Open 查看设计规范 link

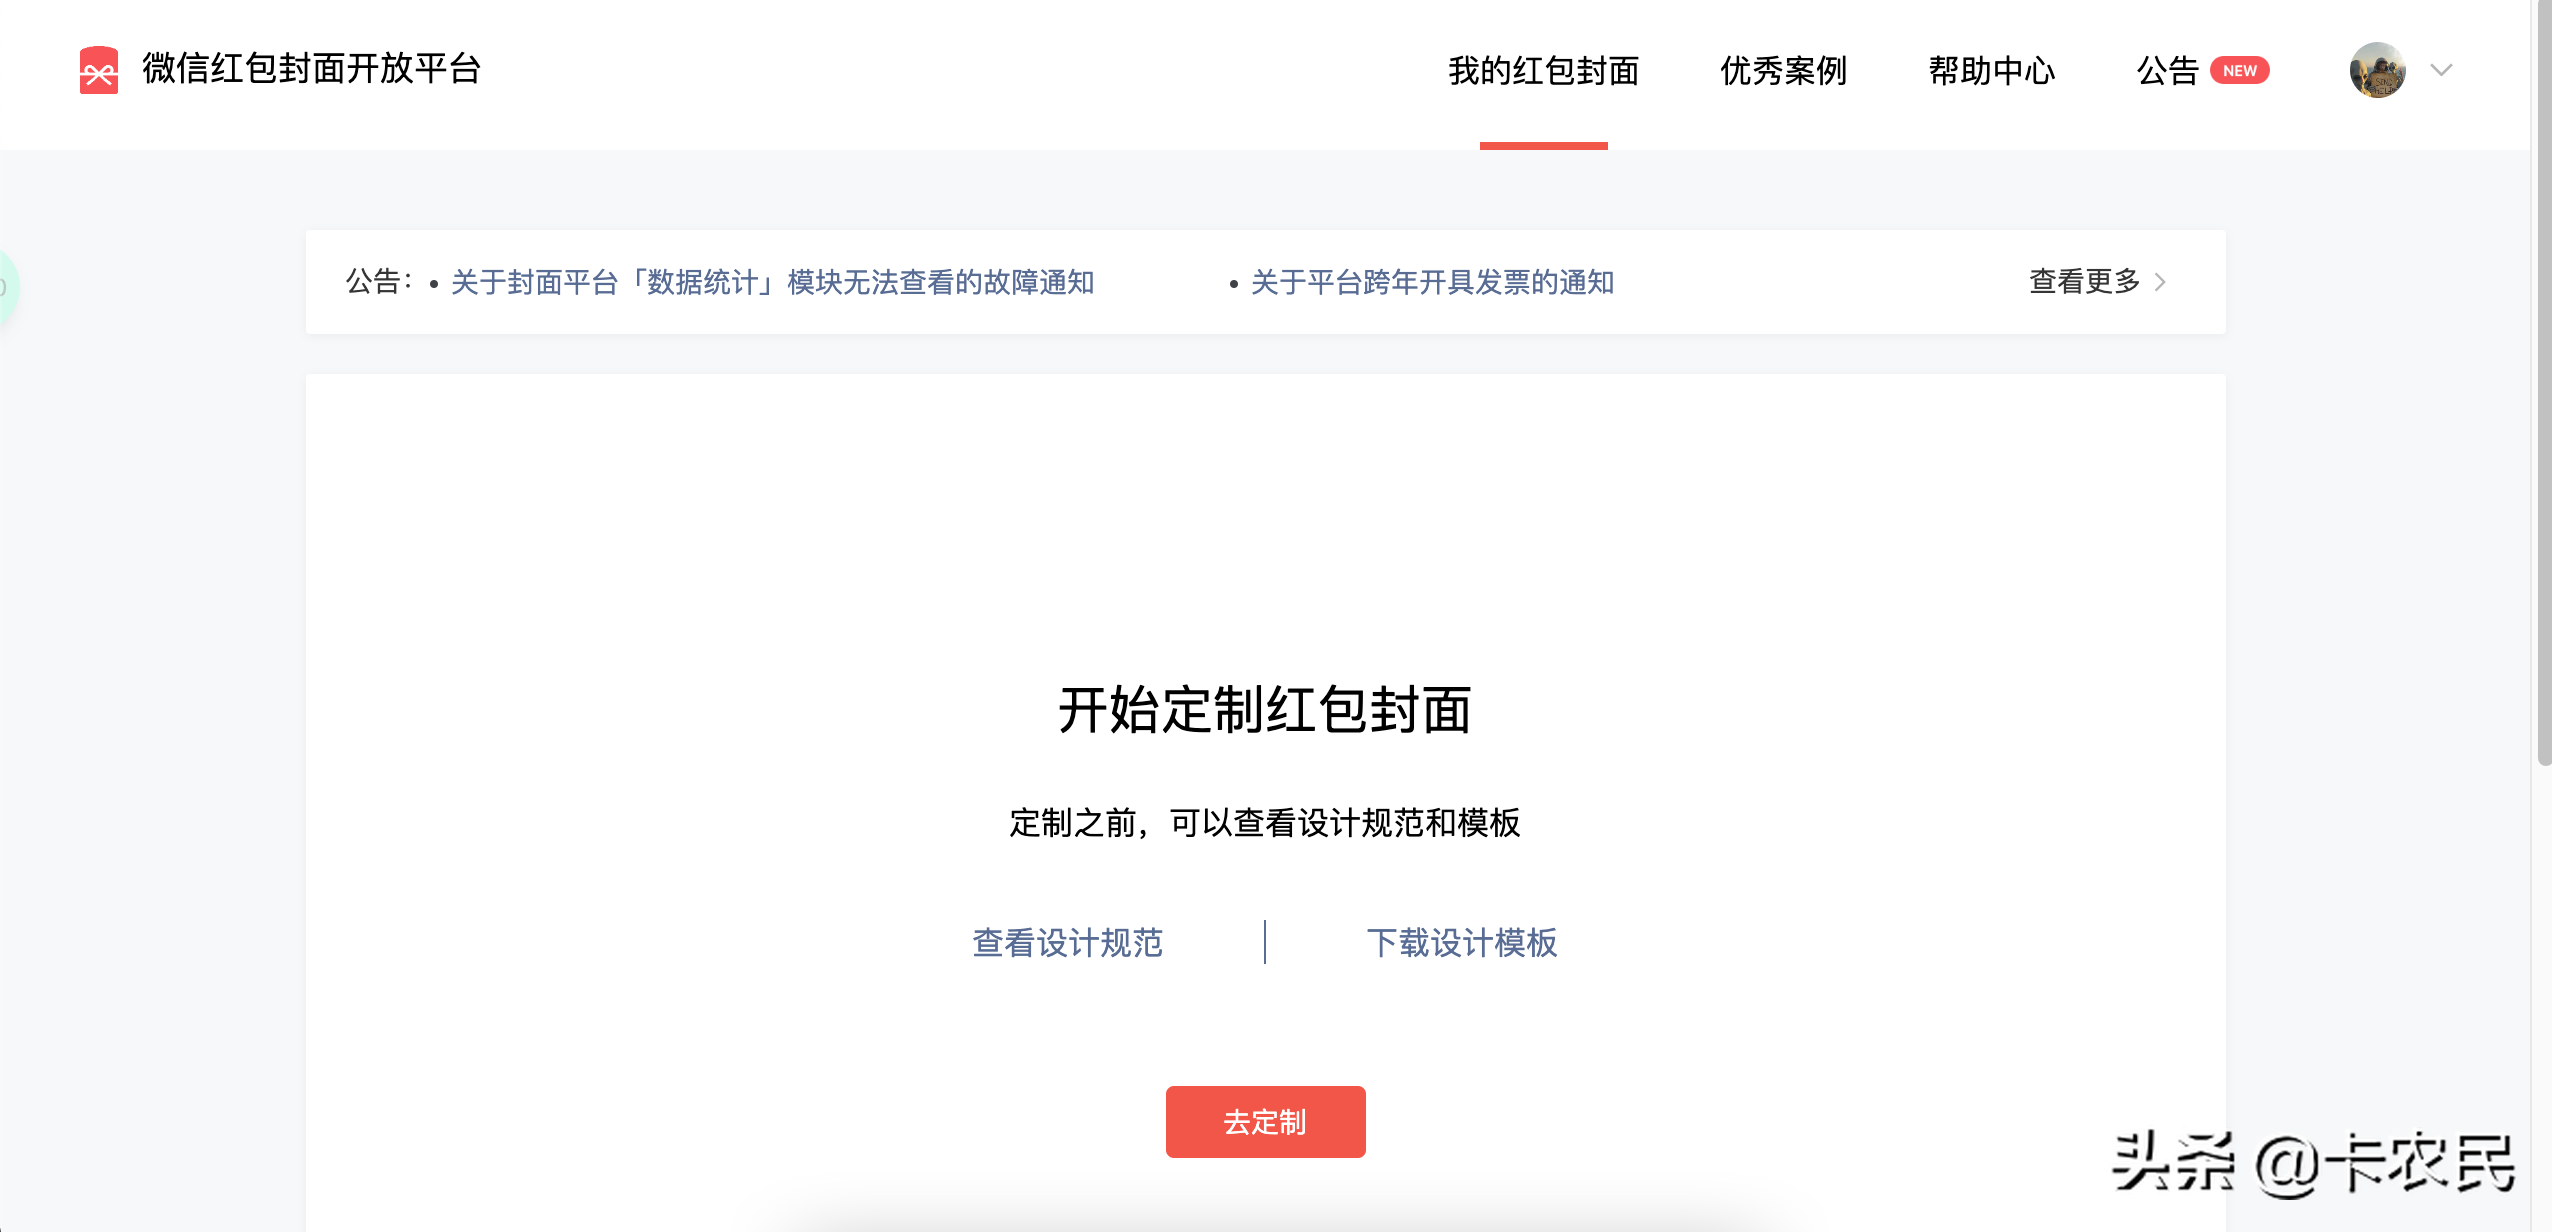1067,942
